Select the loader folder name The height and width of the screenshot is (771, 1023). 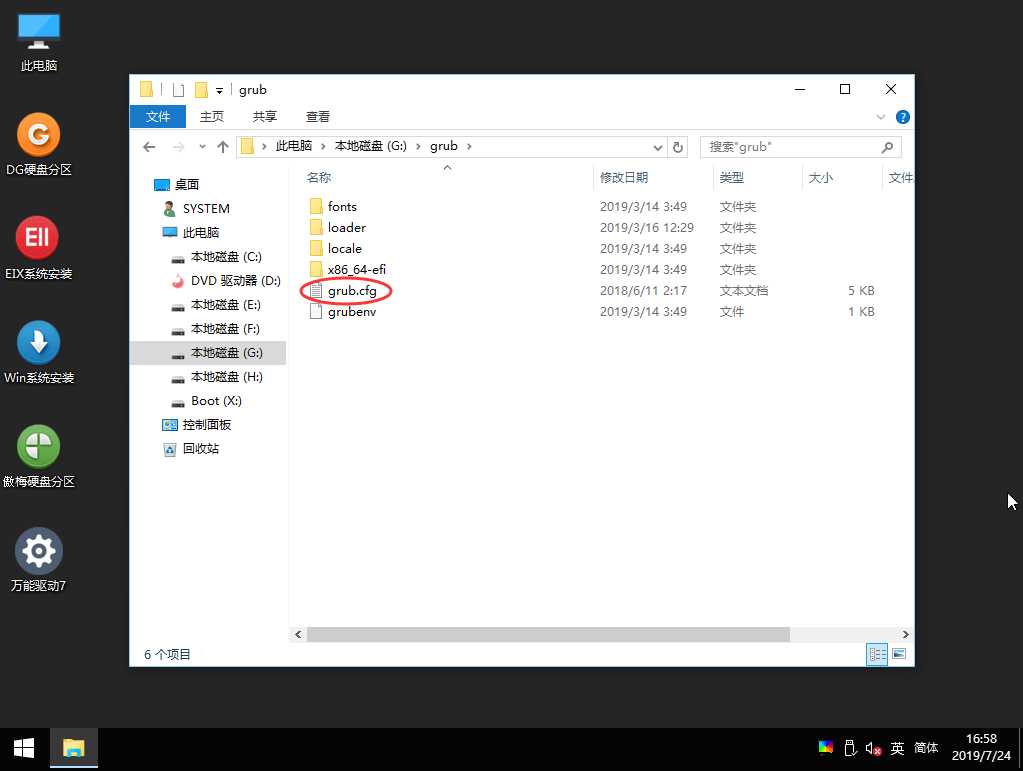tap(347, 228)
